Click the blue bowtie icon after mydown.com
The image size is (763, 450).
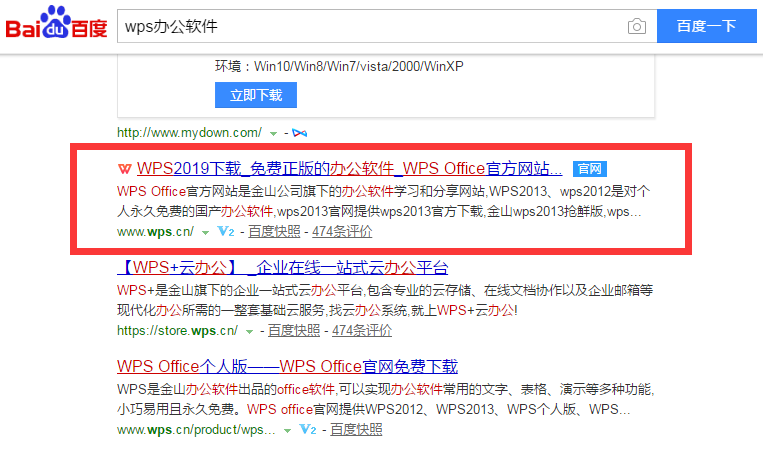tap(299, 133)
